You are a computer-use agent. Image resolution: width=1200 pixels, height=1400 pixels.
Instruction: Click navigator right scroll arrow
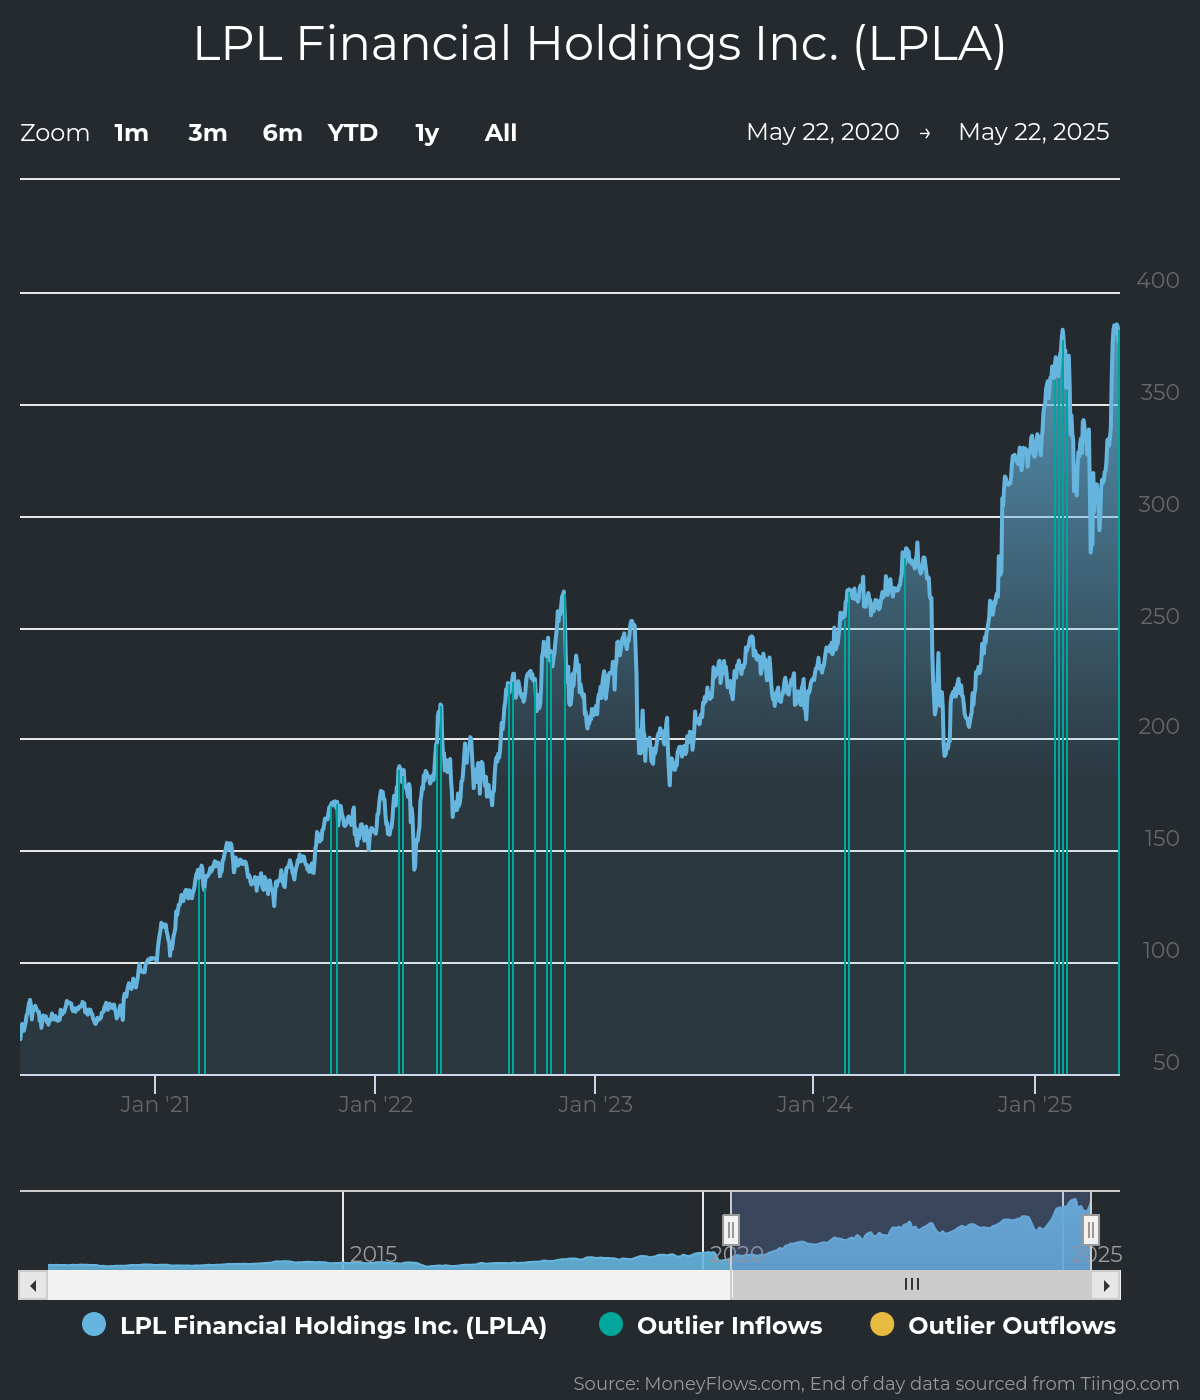[x=1106, y=1285]
